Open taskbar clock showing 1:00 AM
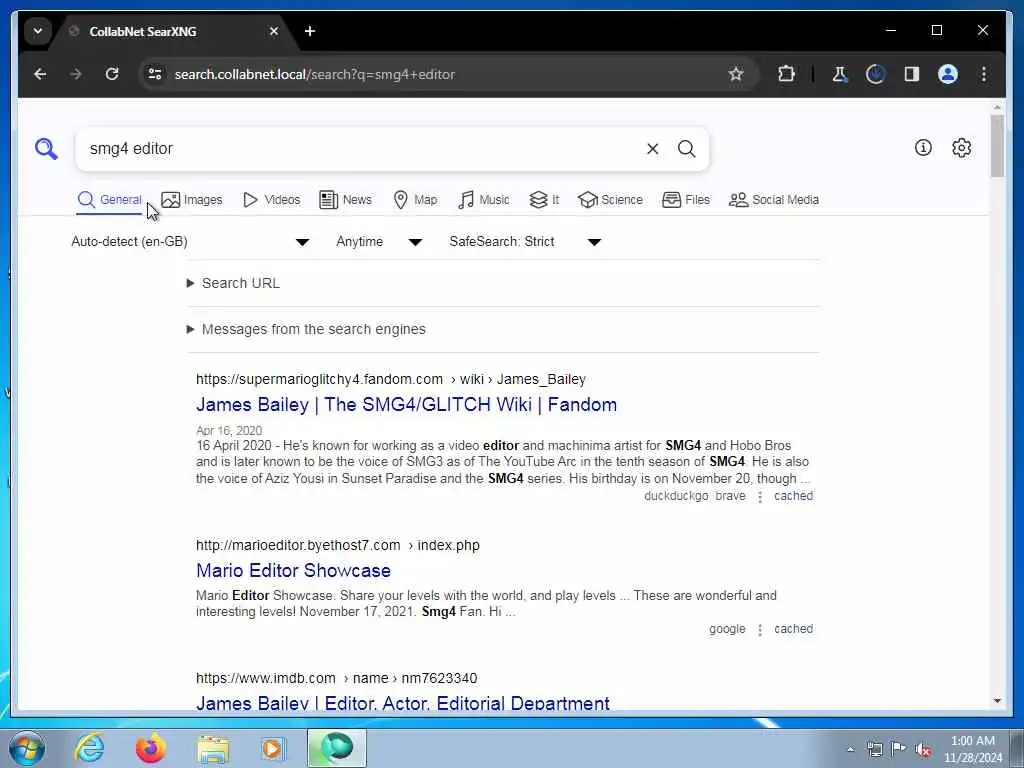Screen dimensions: 1024x768 click(x=972, y=749)
